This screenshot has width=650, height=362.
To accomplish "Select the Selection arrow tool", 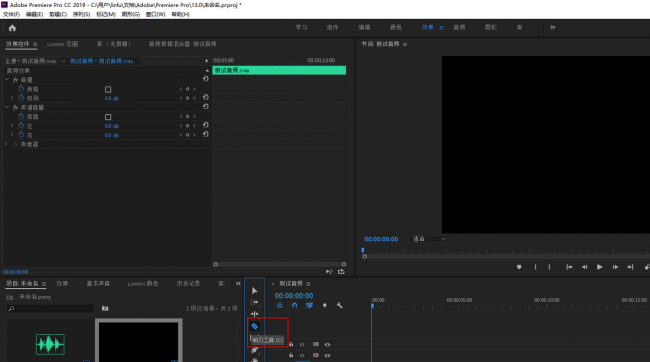I will (255, 291).
